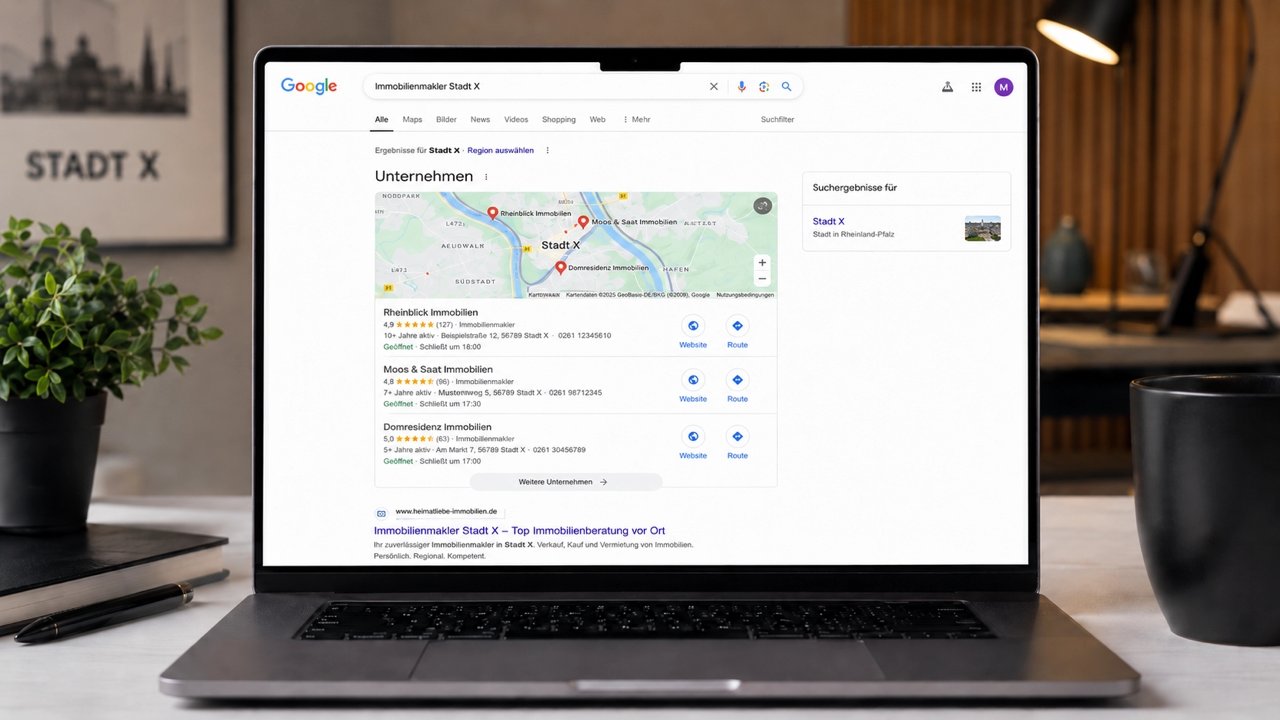The width and height of the screenshot is (1280, 720).
Task: Open Google Lens image search icon
Action: point(764,87)
